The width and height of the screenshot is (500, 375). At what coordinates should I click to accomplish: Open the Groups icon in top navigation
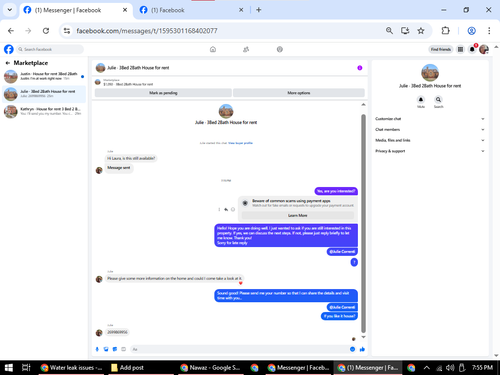pos(280,49)
